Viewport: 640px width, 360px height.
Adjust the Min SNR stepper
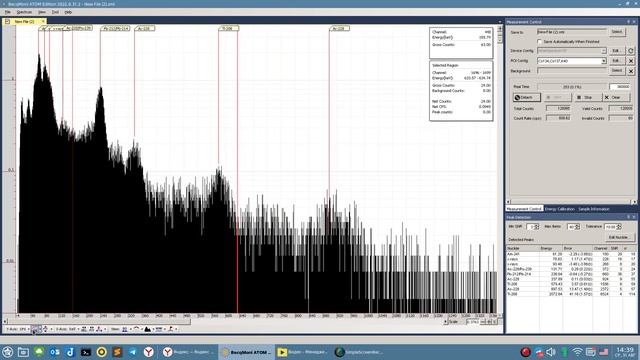(x=536, y=227)
